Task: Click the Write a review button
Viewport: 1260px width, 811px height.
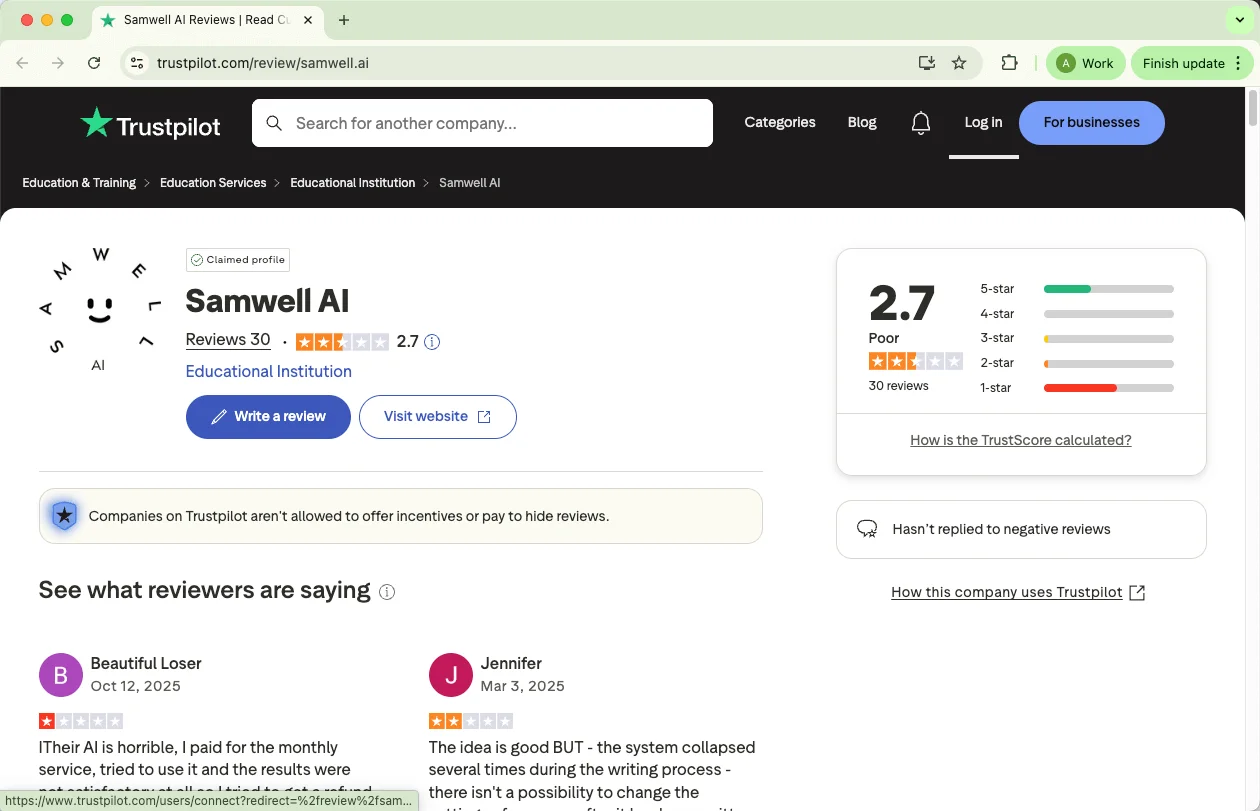Action: (268, 417)
